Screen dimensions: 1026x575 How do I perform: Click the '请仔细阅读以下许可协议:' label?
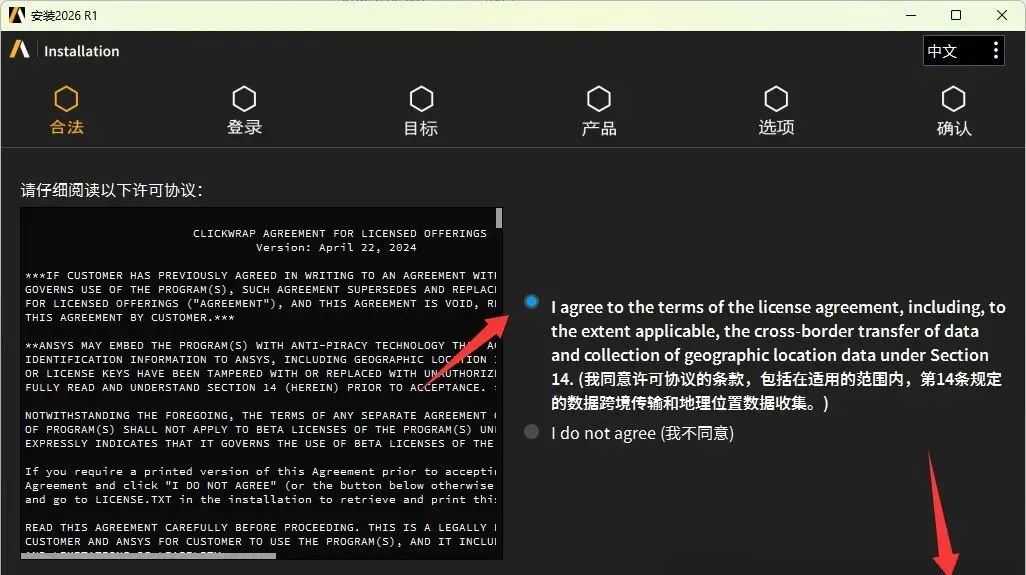coord(112,190)
